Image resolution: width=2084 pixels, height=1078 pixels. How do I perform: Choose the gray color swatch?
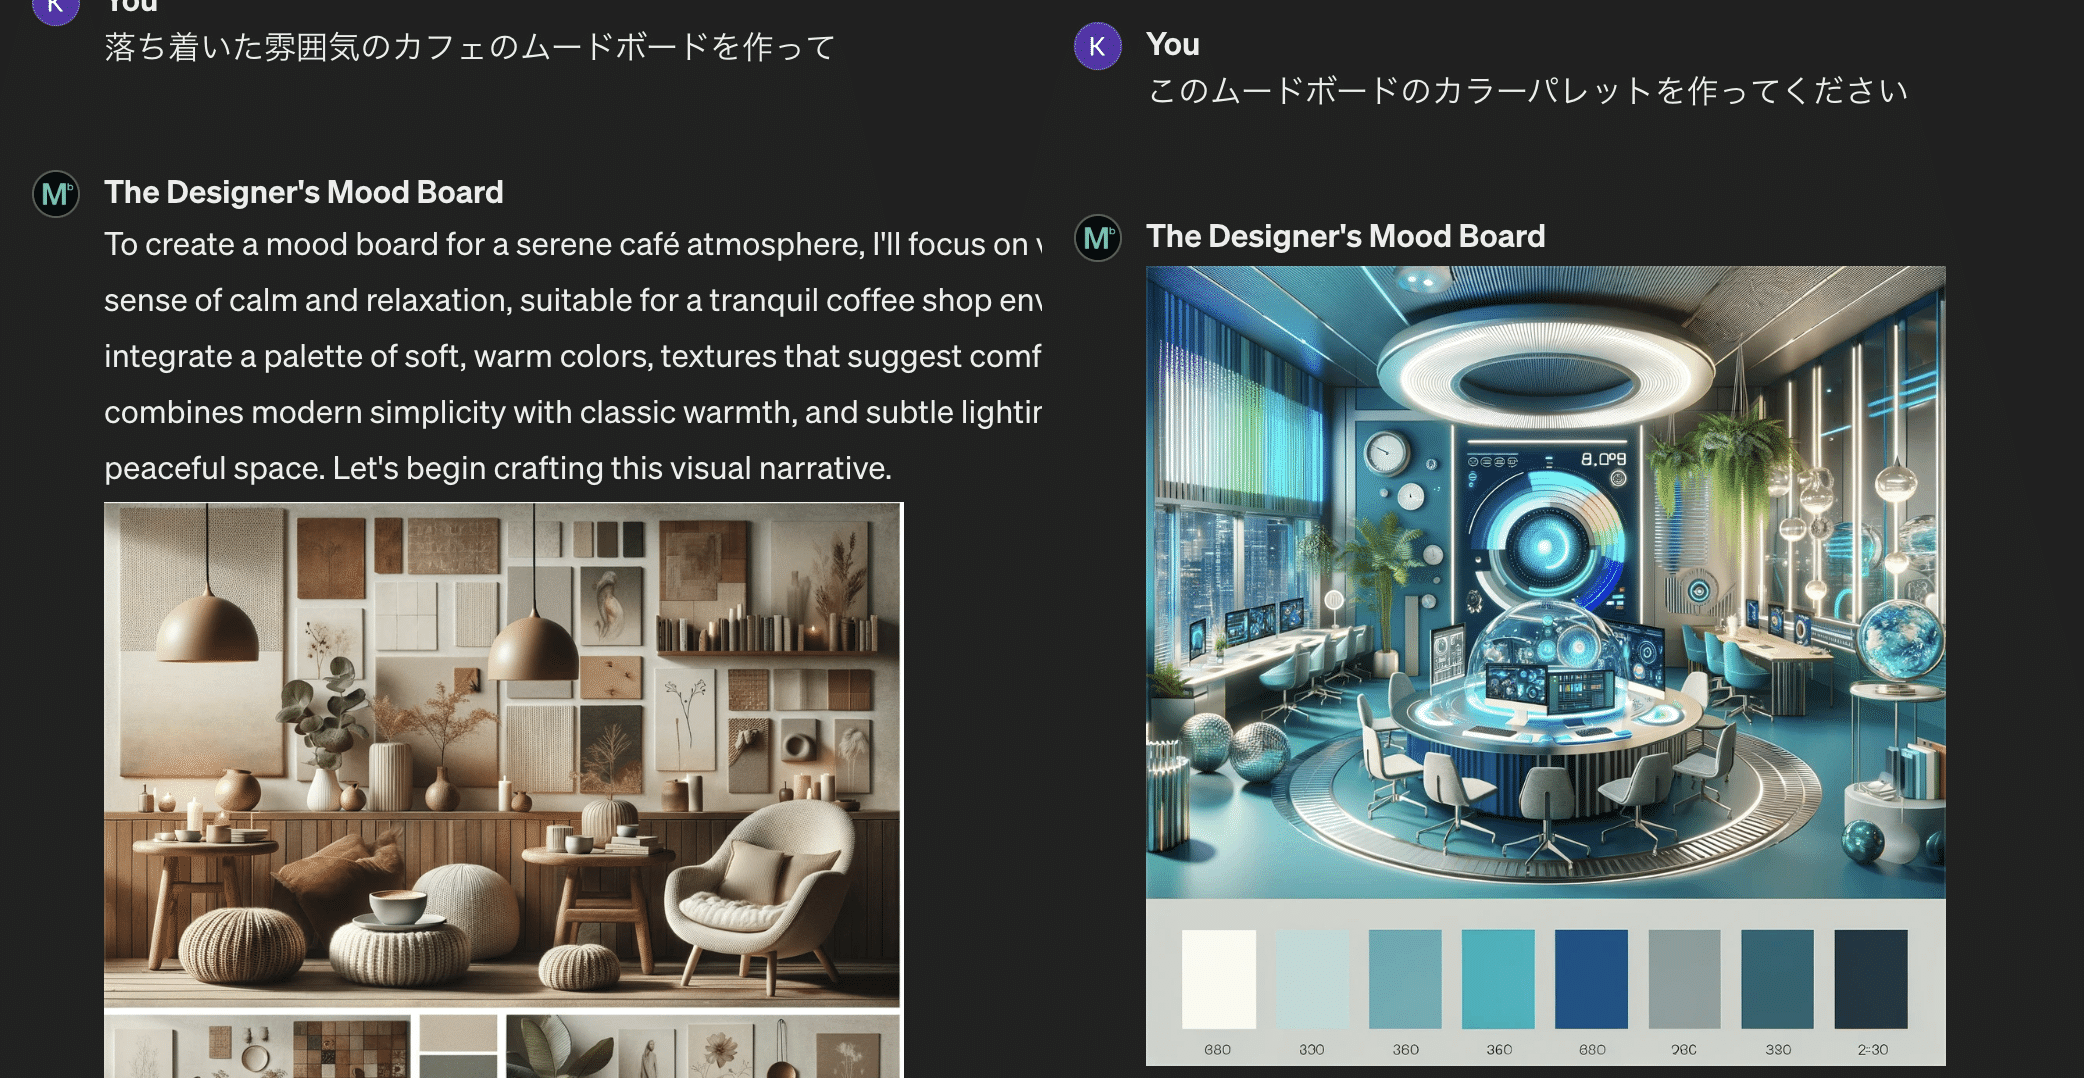(1684, 979)
